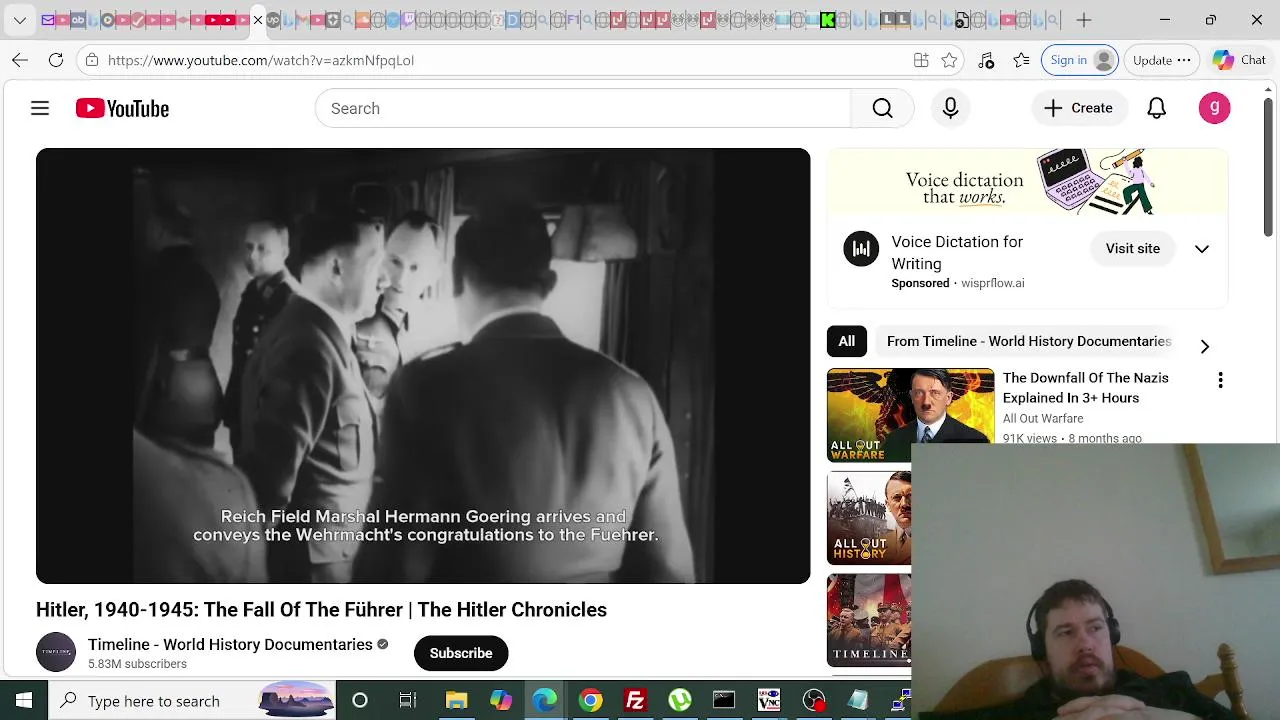Open the tab actions menu chevron
Screen dimensions: 1280x720
coord(20,20)
